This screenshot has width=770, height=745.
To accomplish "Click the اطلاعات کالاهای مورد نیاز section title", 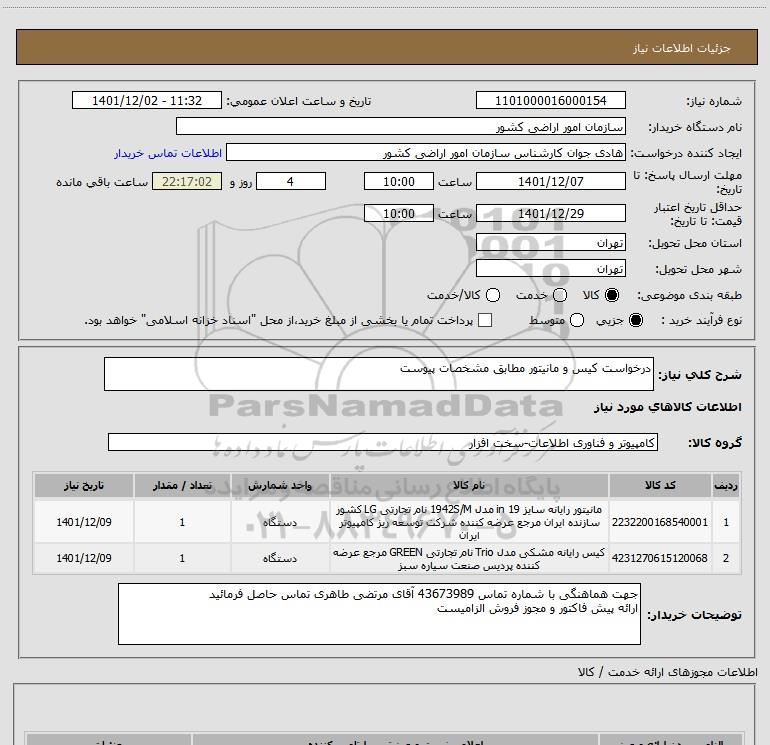I will 667,407.
